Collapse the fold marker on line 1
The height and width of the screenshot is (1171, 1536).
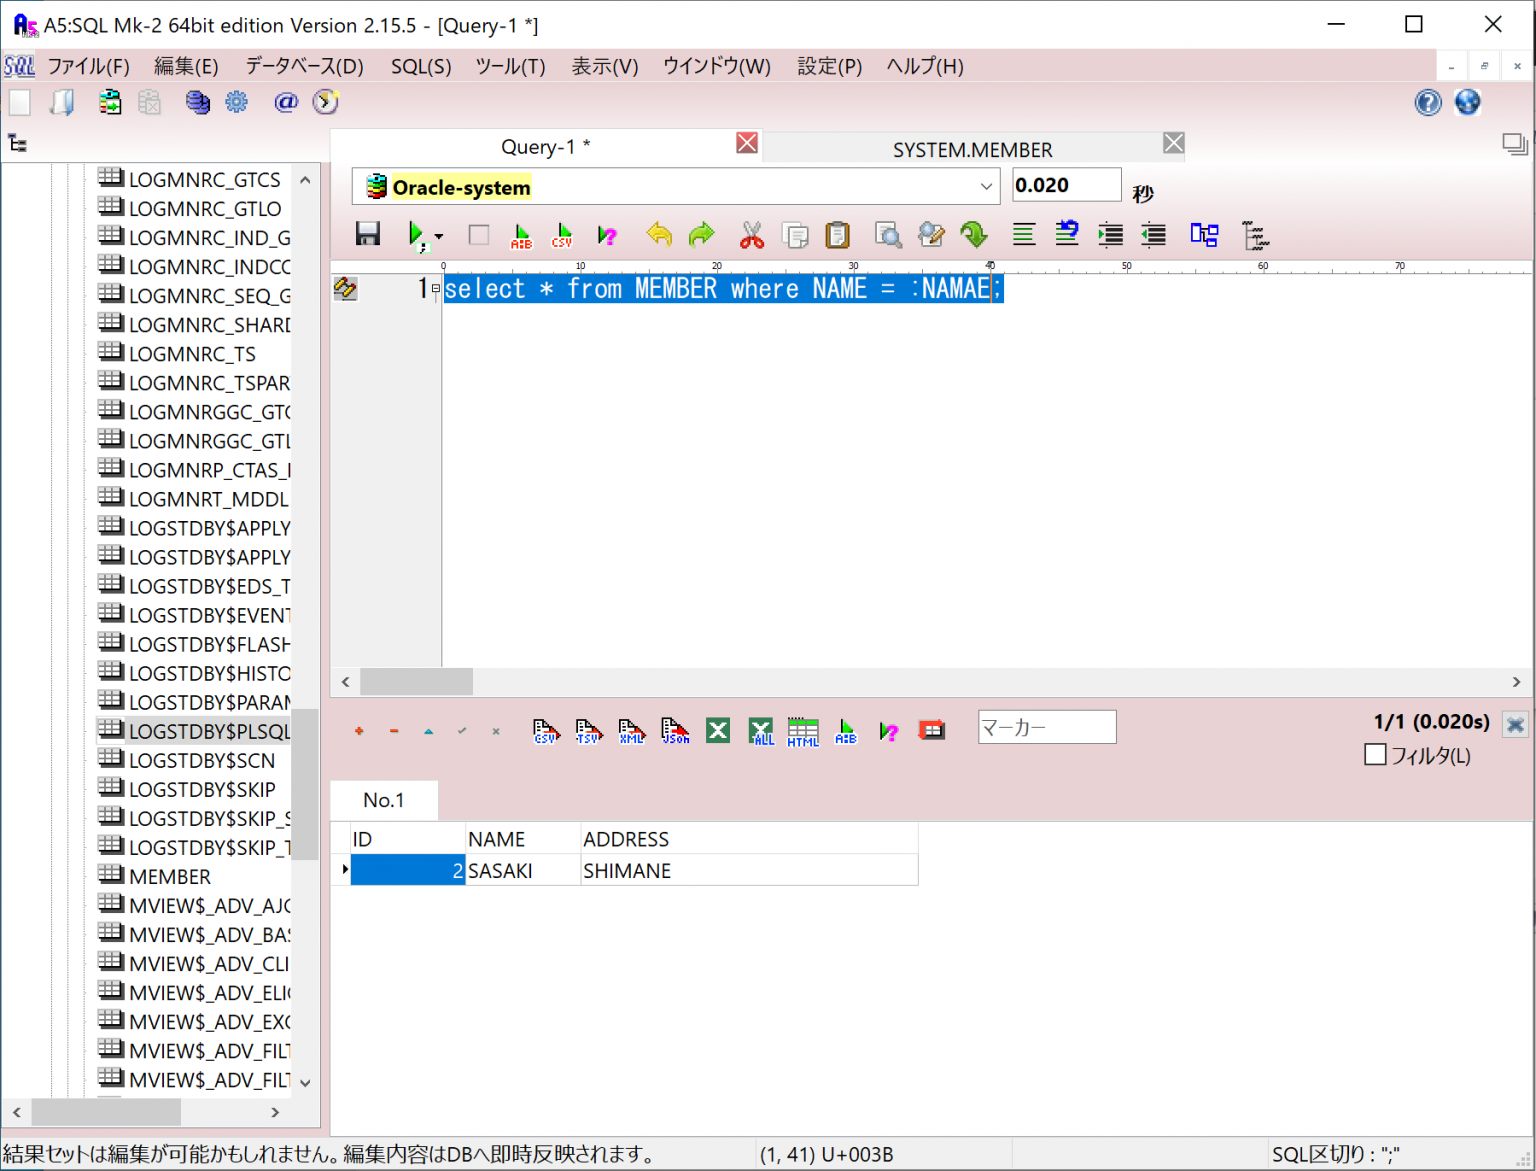point(435,288)
